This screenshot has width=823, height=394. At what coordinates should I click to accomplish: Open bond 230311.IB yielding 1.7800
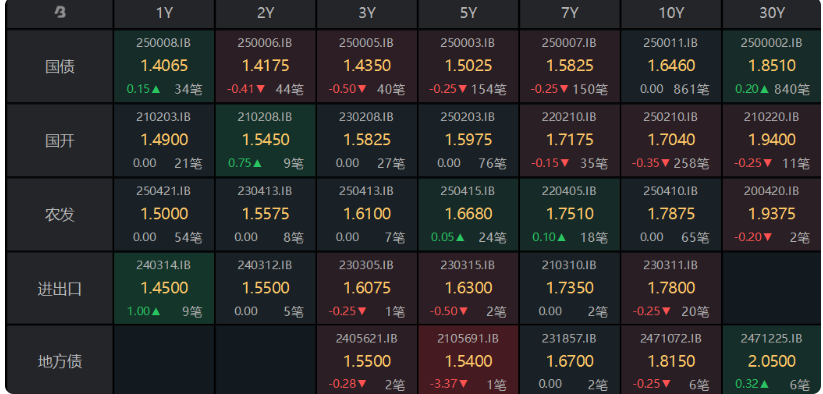(x=671, y=289)
